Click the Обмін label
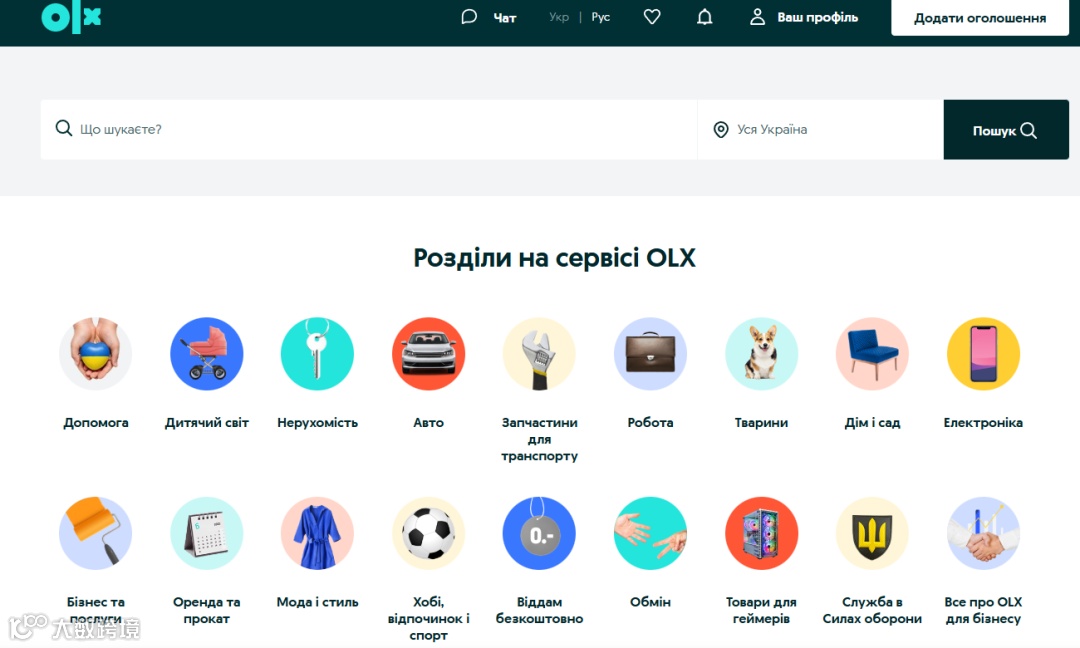This screenshot has height=648, width=1080. [x=650, y=602]
